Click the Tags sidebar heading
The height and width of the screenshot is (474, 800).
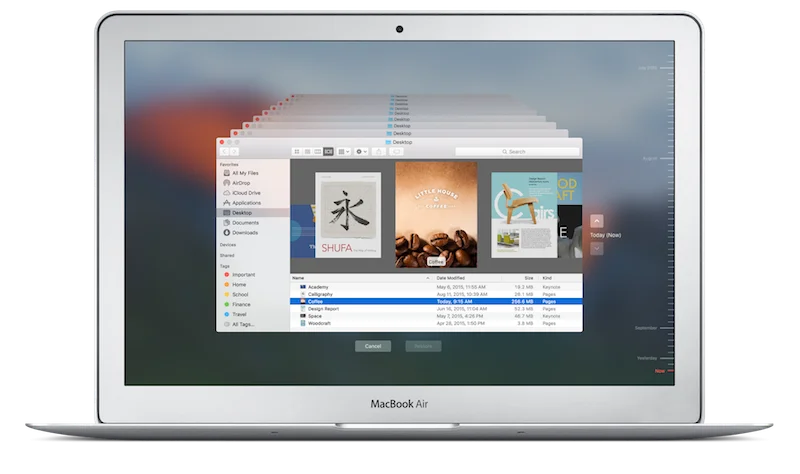[x=224, y=266]
